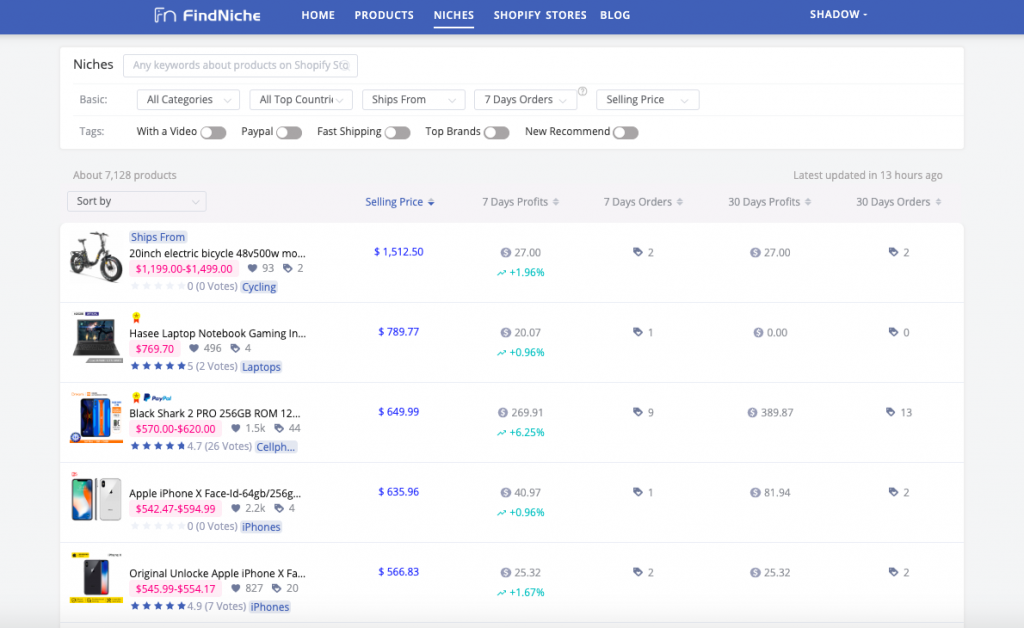Open the Black Shark 2 PRO product link
1024x628 pixels.
pyautogui.click(x=215, y=413)
